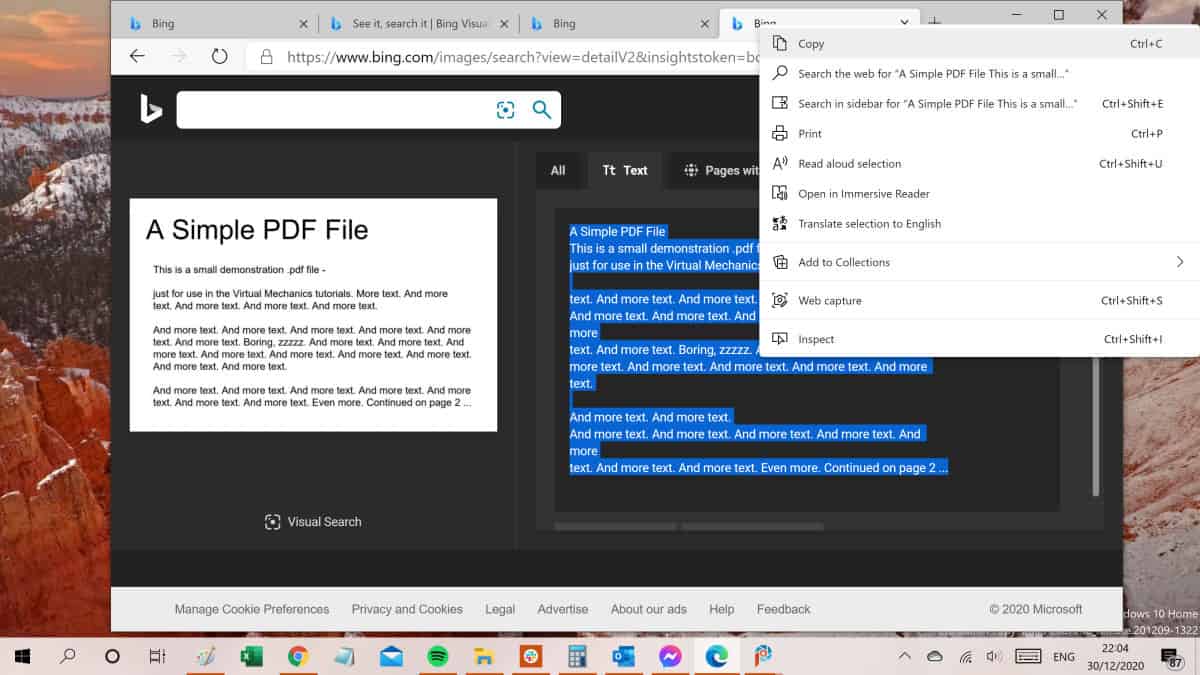Open Excel from the taskbar
1200x675 pixels.
coord(251,656)
